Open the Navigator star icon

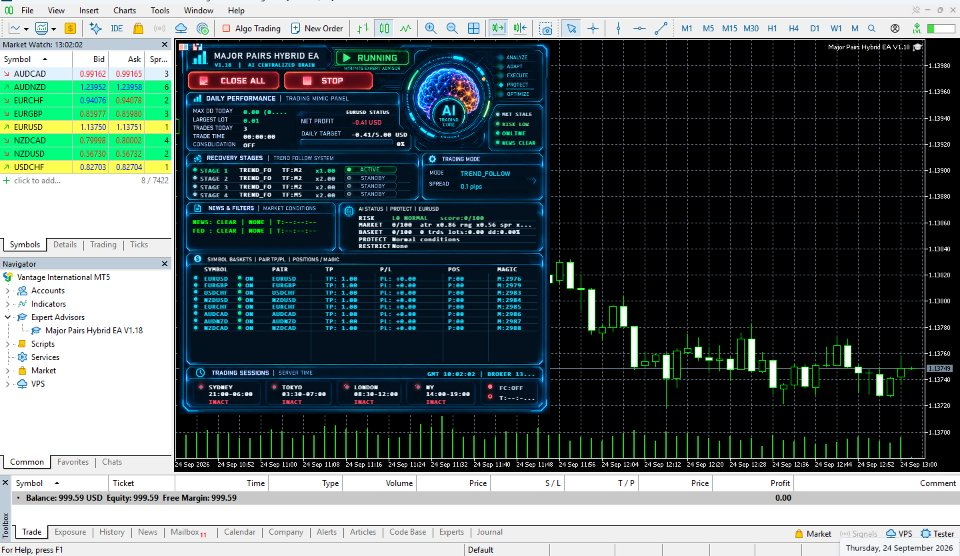click(96, 28)
